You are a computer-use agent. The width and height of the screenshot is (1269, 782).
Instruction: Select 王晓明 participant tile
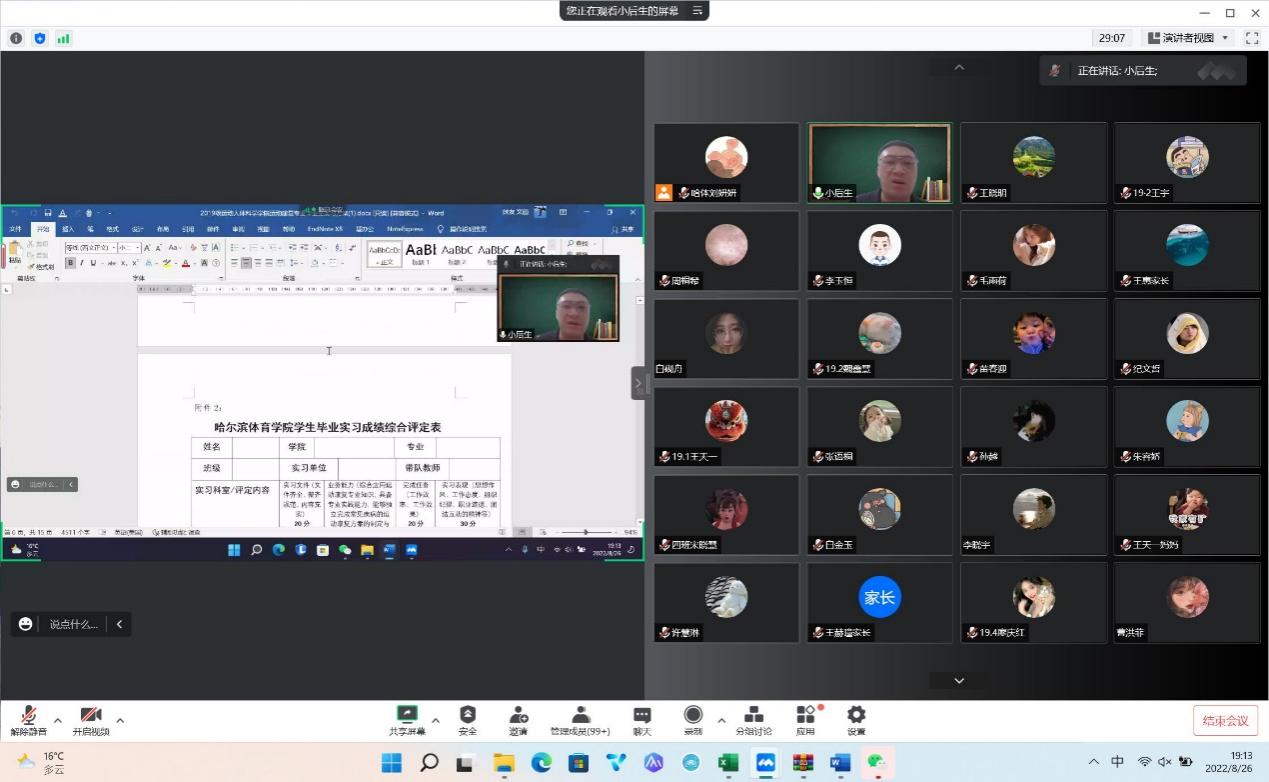tap(1033, 162)
